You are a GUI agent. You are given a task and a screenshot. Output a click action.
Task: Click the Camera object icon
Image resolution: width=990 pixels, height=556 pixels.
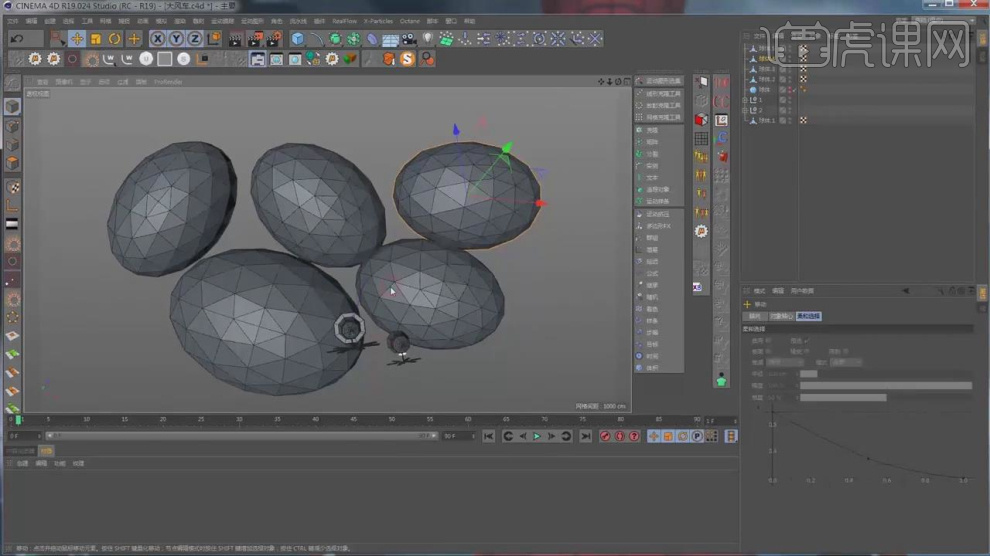tap(409, 39)
